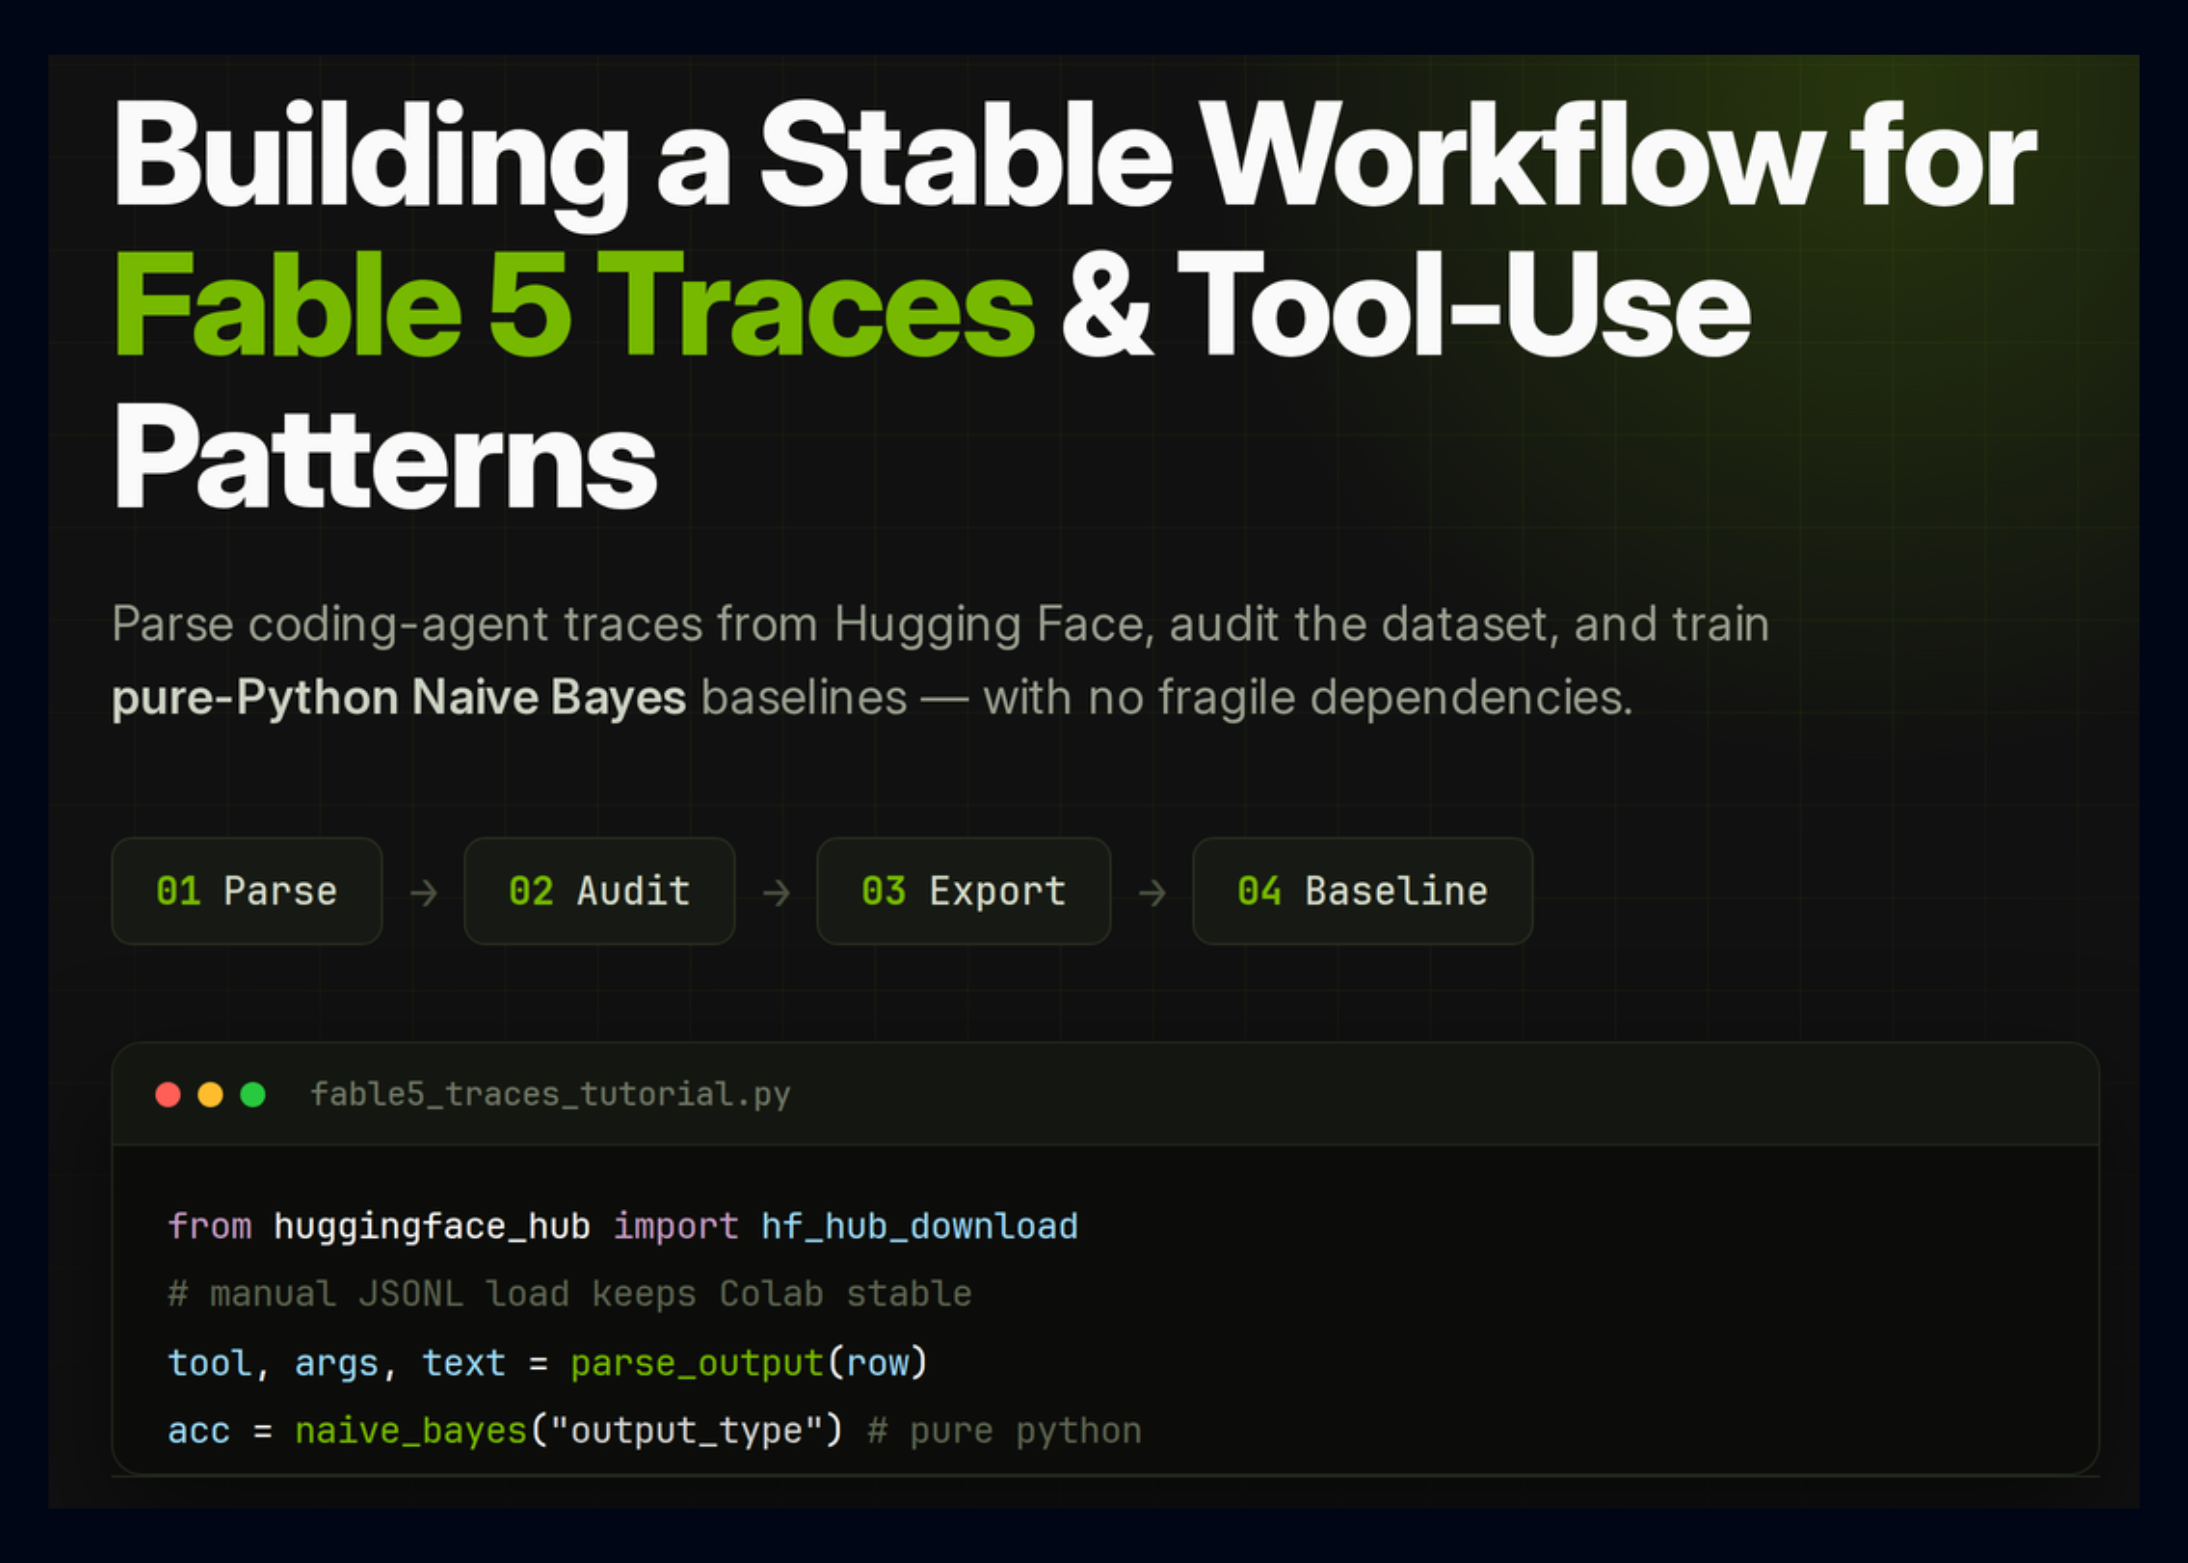
Task: Click the yellow dot in code window header
Action: [x=210, y=1095]
